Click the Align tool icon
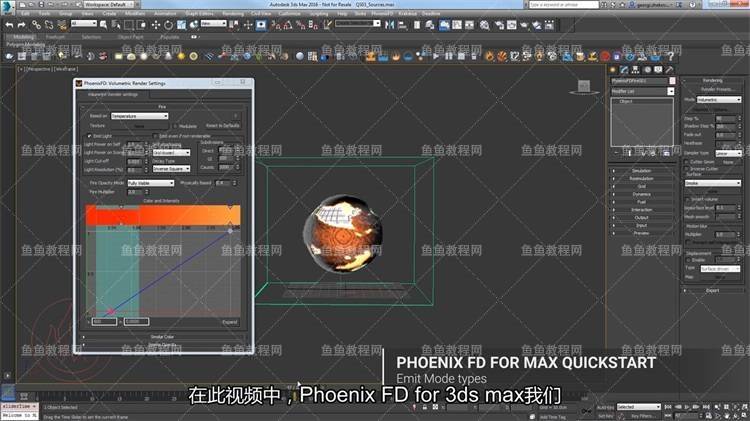750x421 pixels. tap(402, 25)
